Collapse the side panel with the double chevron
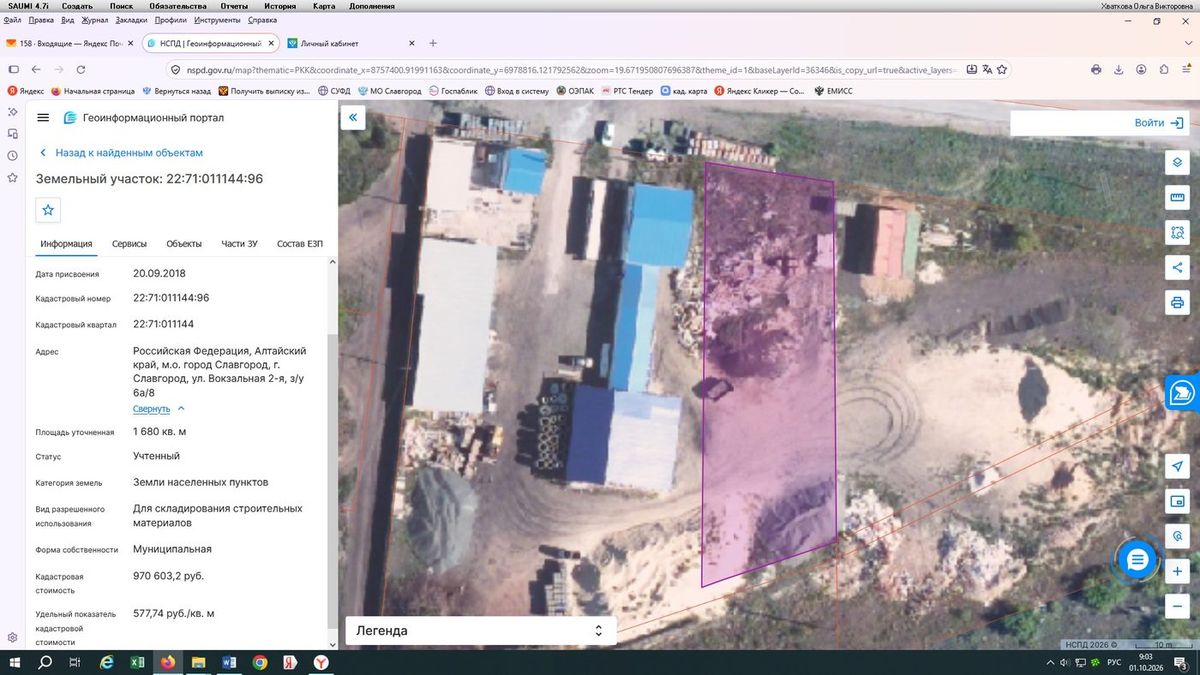 pyautogui.click(x=352, y=118)
